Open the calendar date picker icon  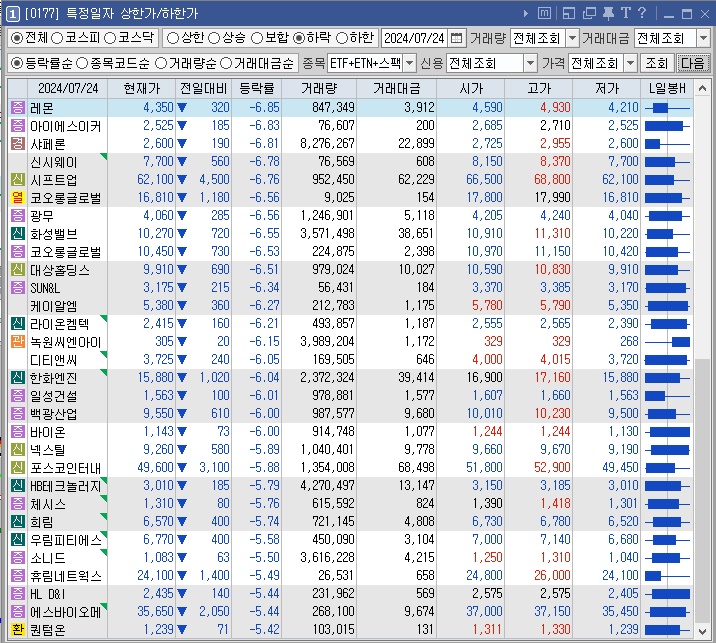[456, 38]
